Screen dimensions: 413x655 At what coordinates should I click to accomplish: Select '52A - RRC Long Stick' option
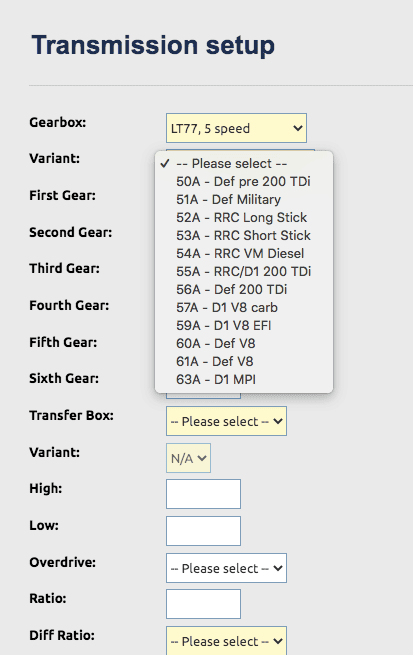244,217
